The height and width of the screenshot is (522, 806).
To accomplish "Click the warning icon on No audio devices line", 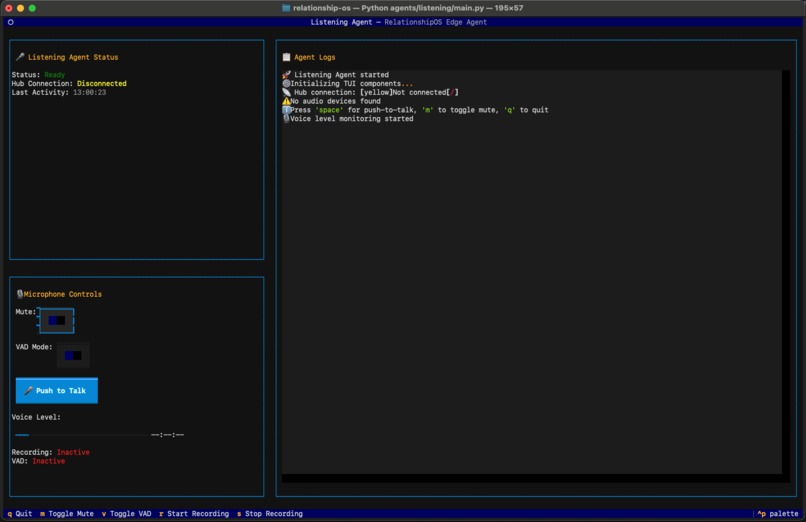I will click(x=286, y=101).
